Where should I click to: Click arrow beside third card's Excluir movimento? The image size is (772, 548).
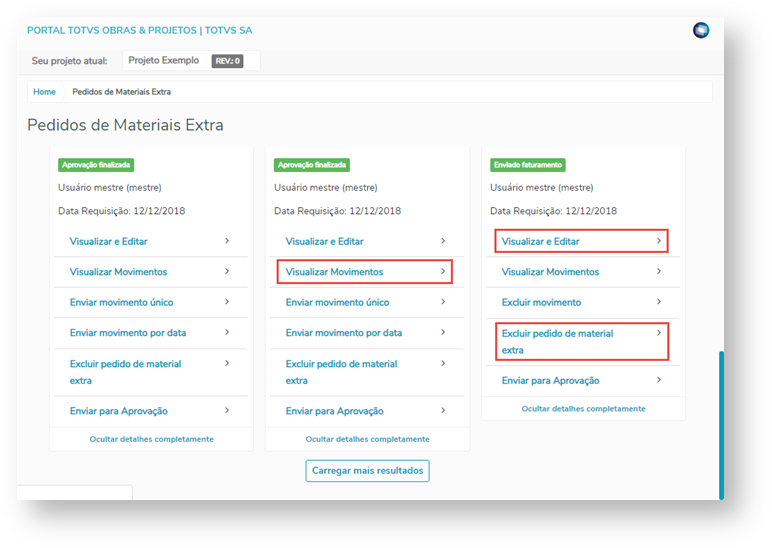pyautogui.click(x=659, y=301)
